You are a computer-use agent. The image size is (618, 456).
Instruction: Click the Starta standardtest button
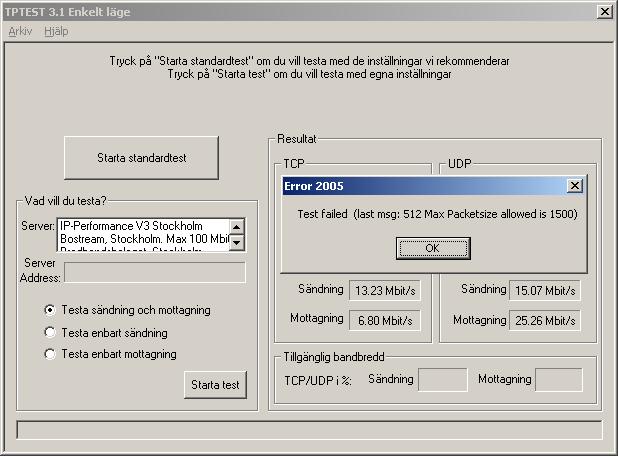tap(141, 158)
